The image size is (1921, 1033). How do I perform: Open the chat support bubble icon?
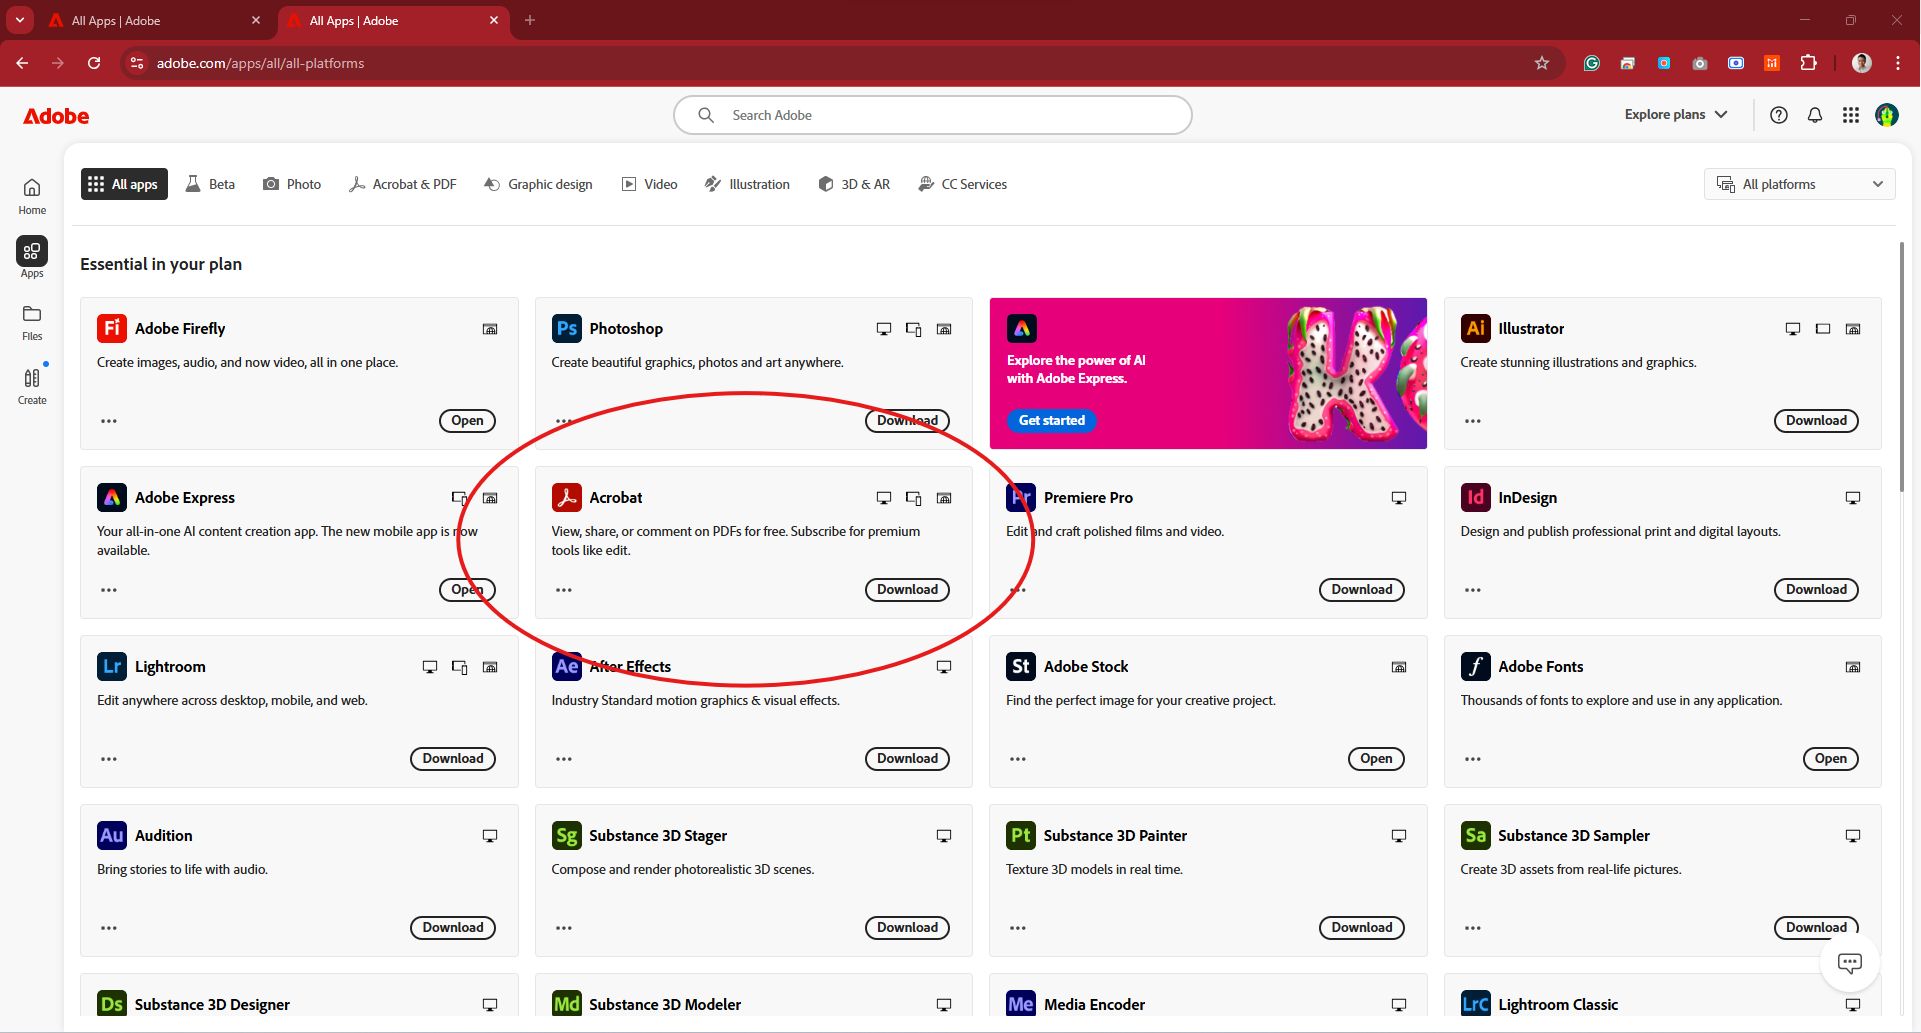[x=1850, y=963]
